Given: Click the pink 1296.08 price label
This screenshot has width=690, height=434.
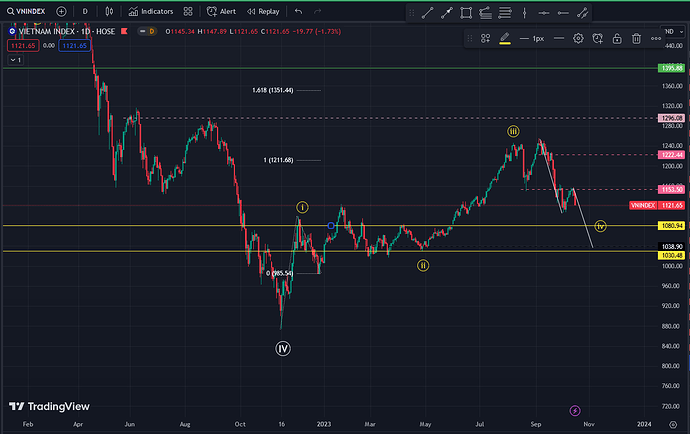Looking at the screenshot, I should (671, 118).
